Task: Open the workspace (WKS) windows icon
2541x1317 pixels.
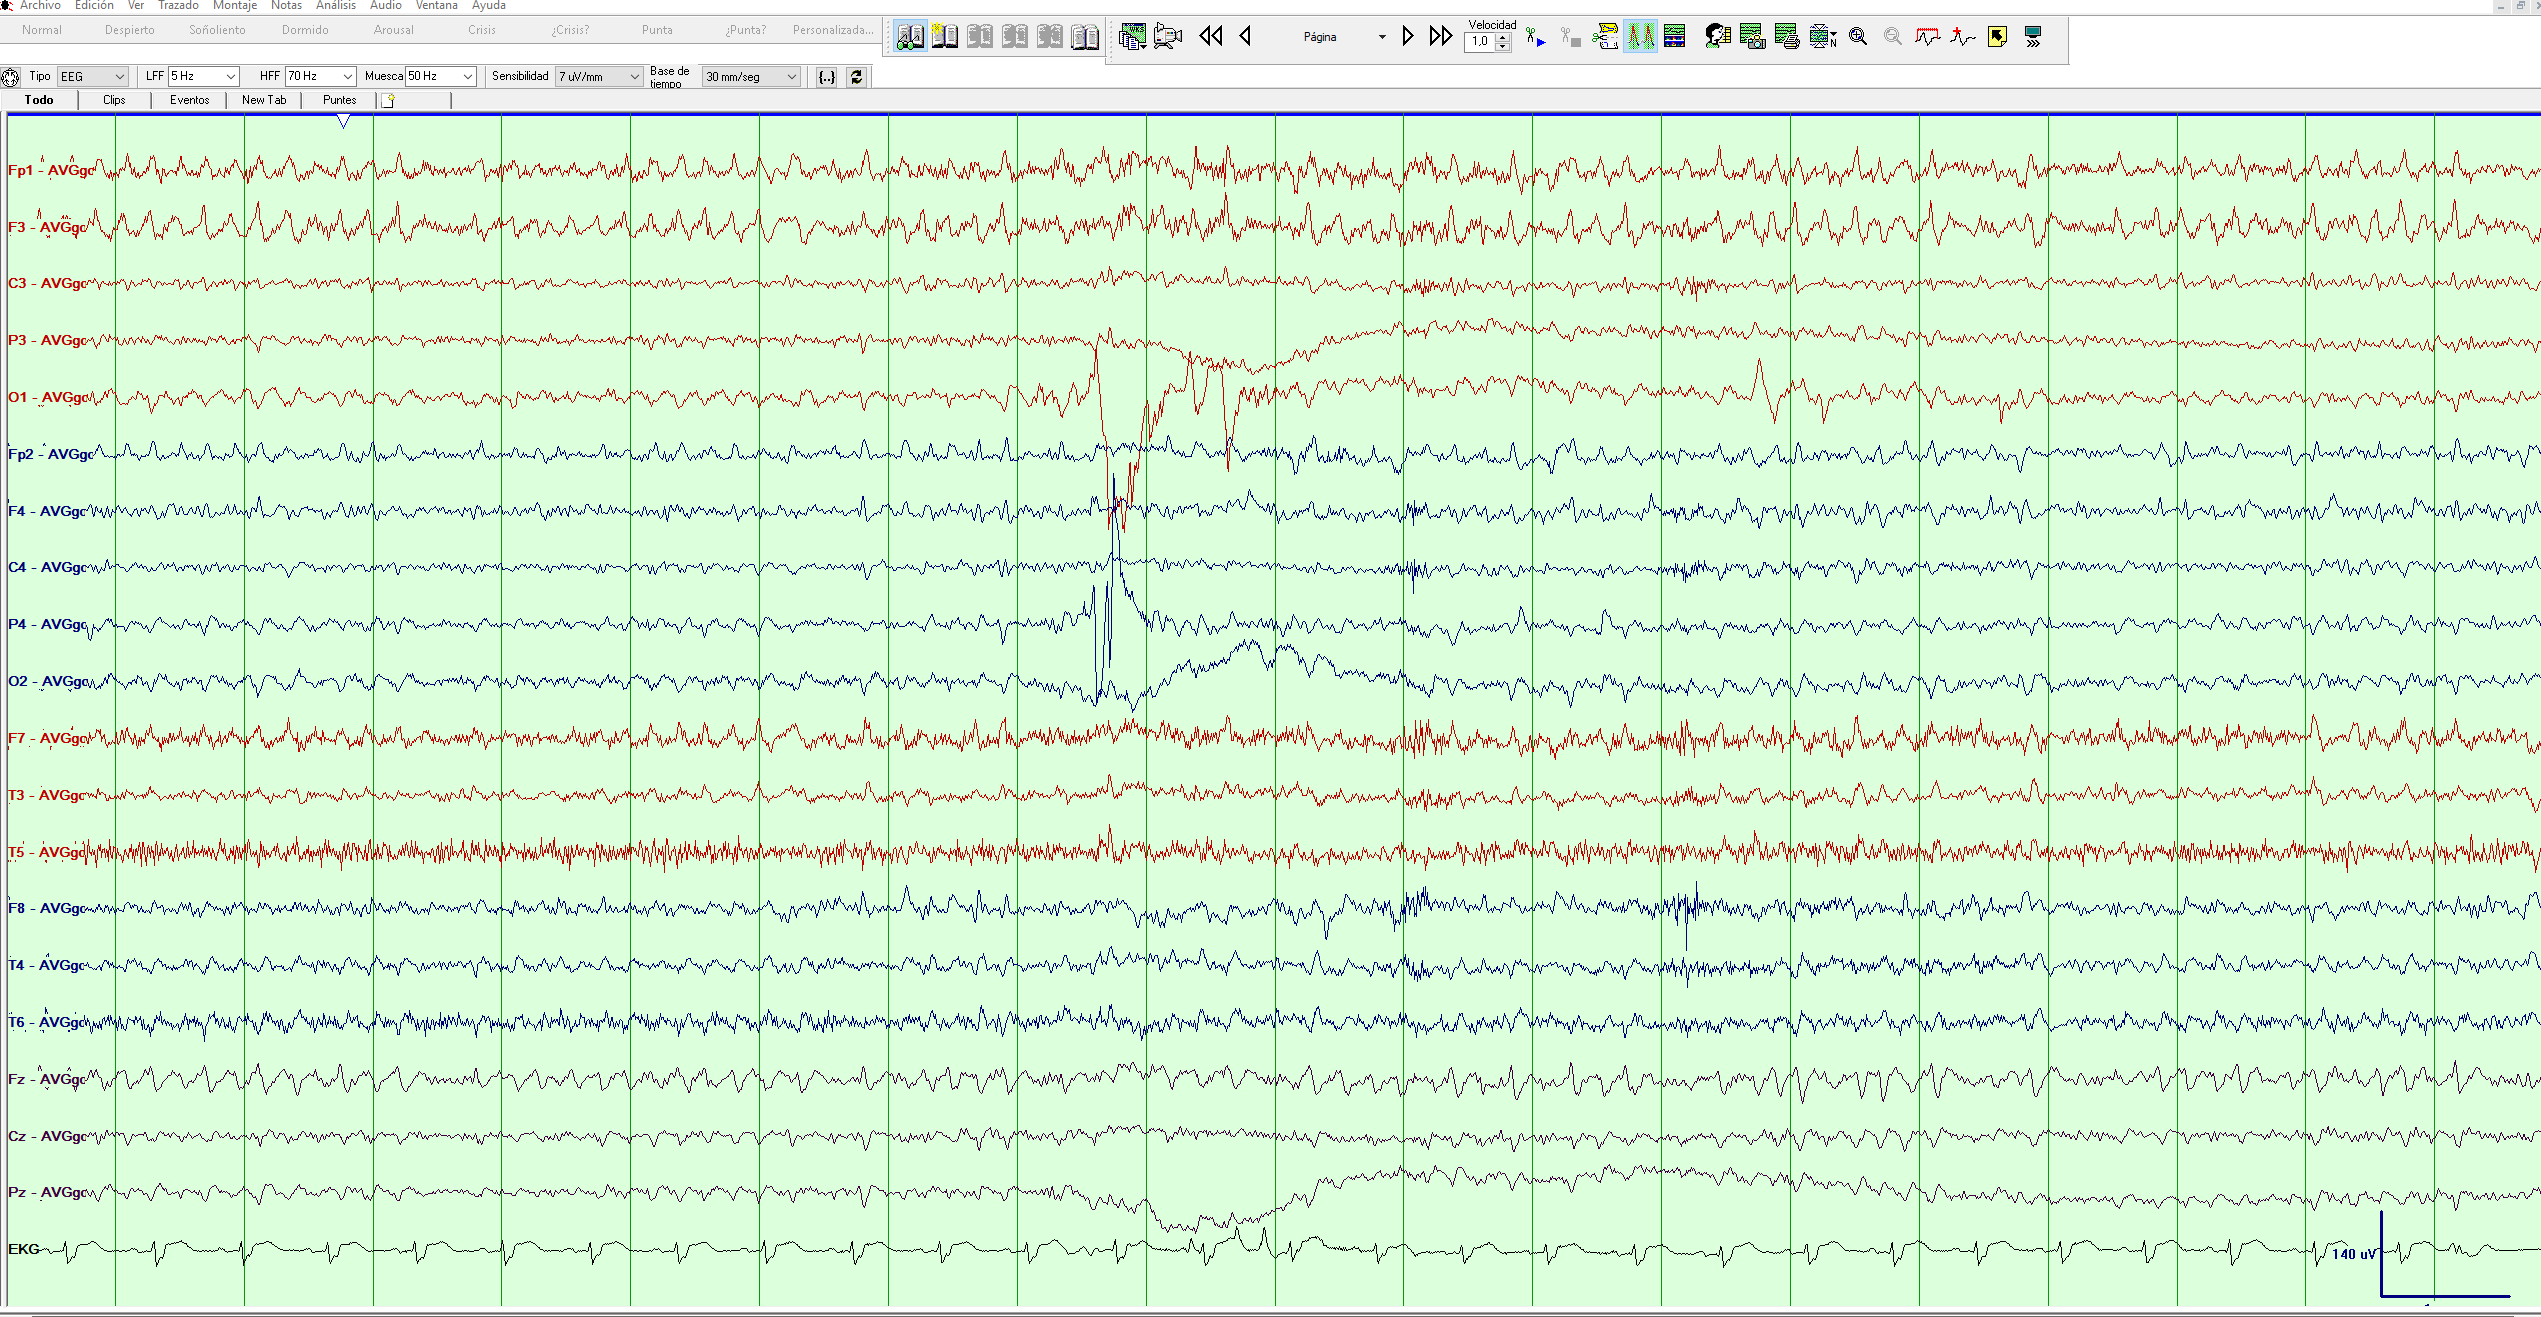Action: point(1132,37)
